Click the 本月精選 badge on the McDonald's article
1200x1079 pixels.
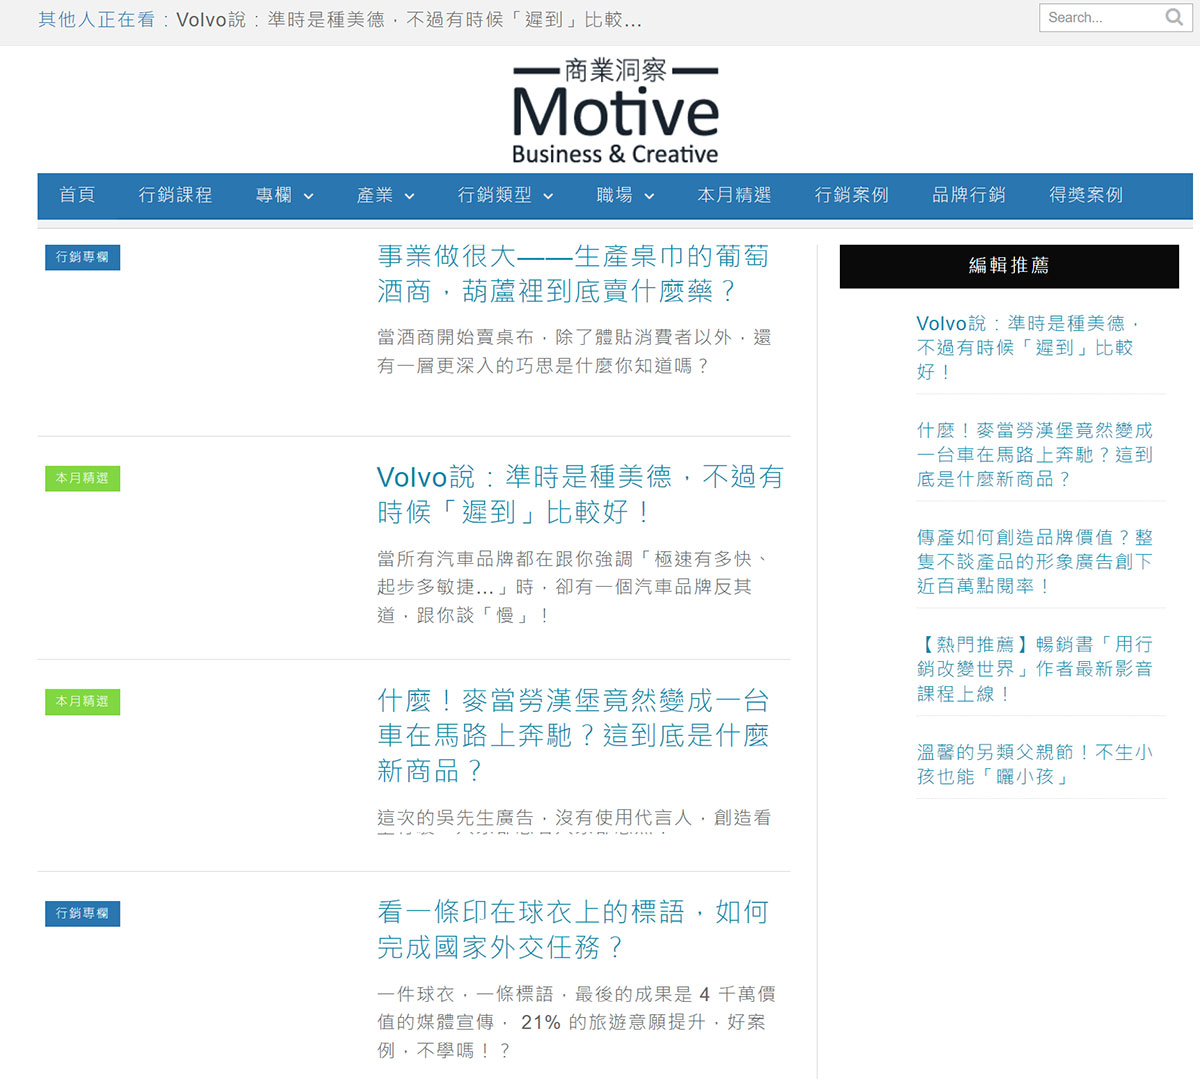coord(82,702)
